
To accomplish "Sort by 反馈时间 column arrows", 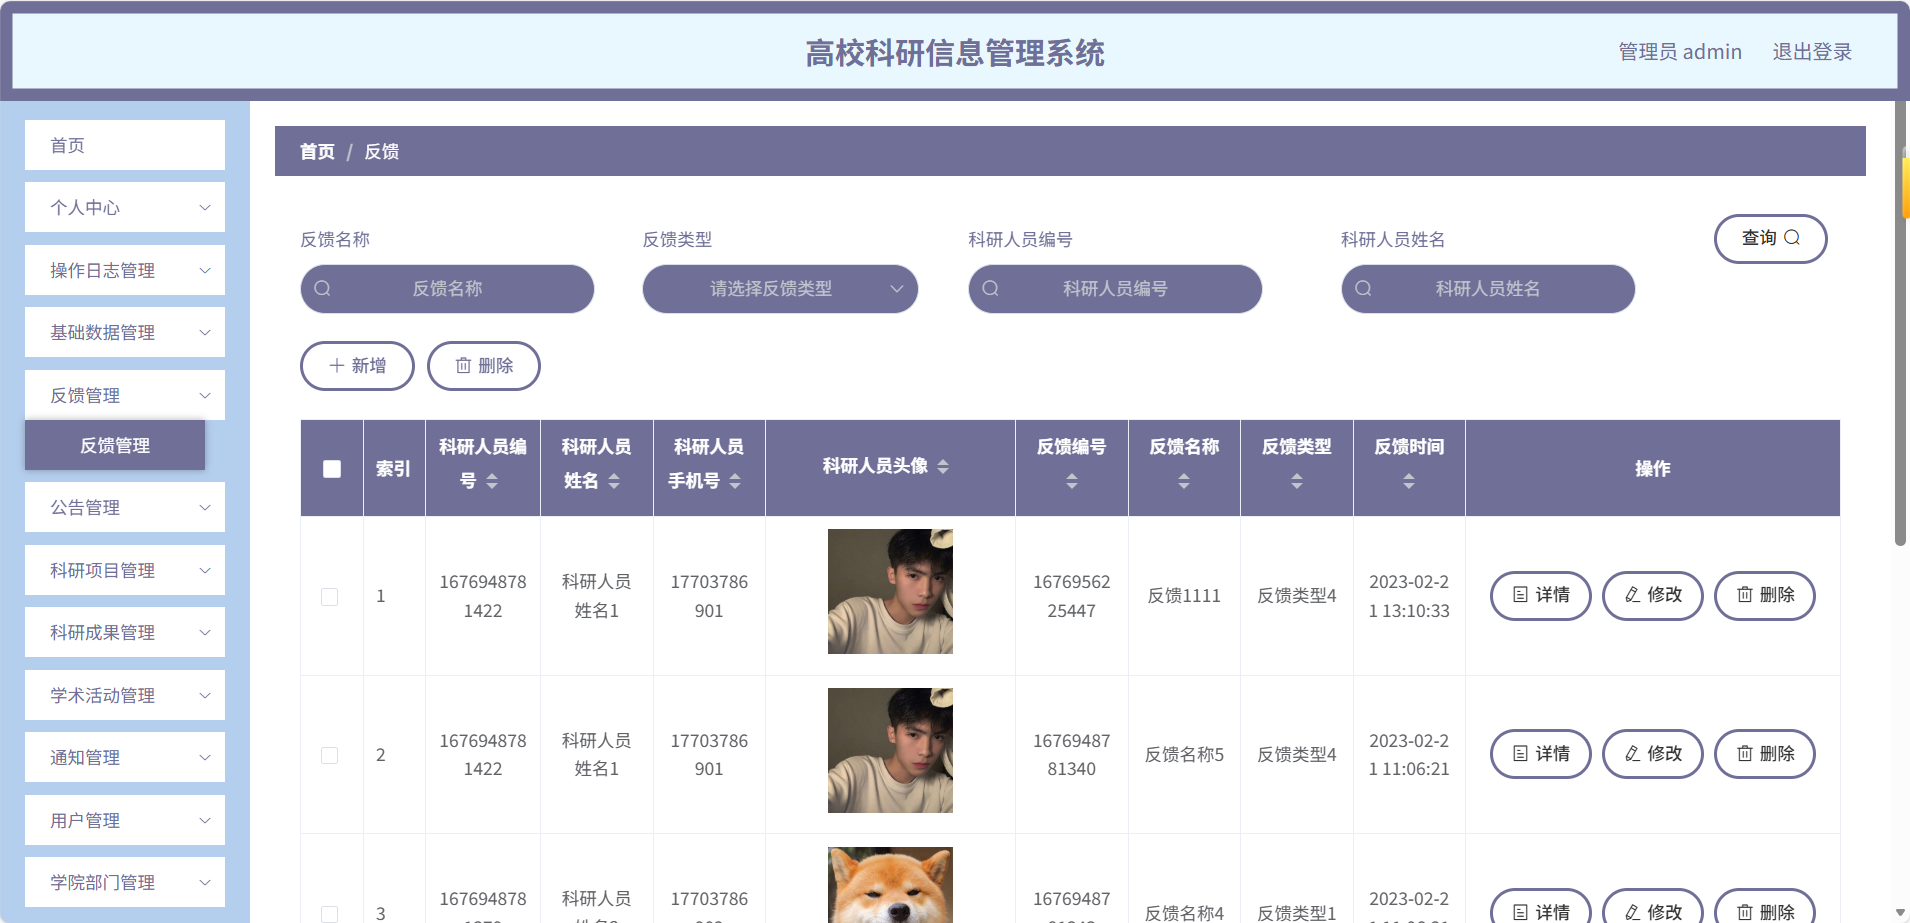I will pyautogui.click(x=1409, y=482).
